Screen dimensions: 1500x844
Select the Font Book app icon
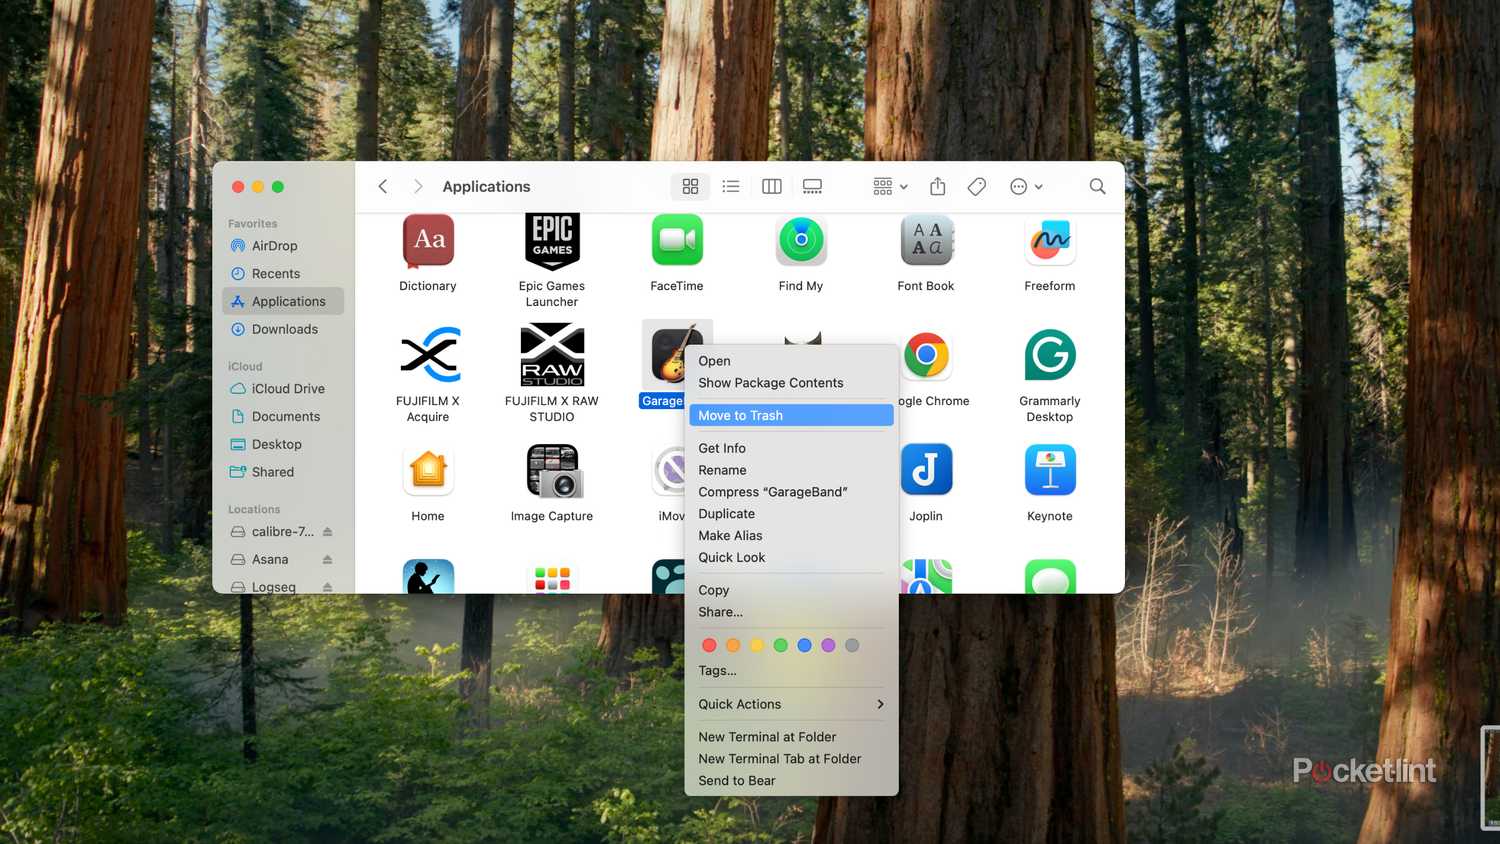tap(926, 240)
